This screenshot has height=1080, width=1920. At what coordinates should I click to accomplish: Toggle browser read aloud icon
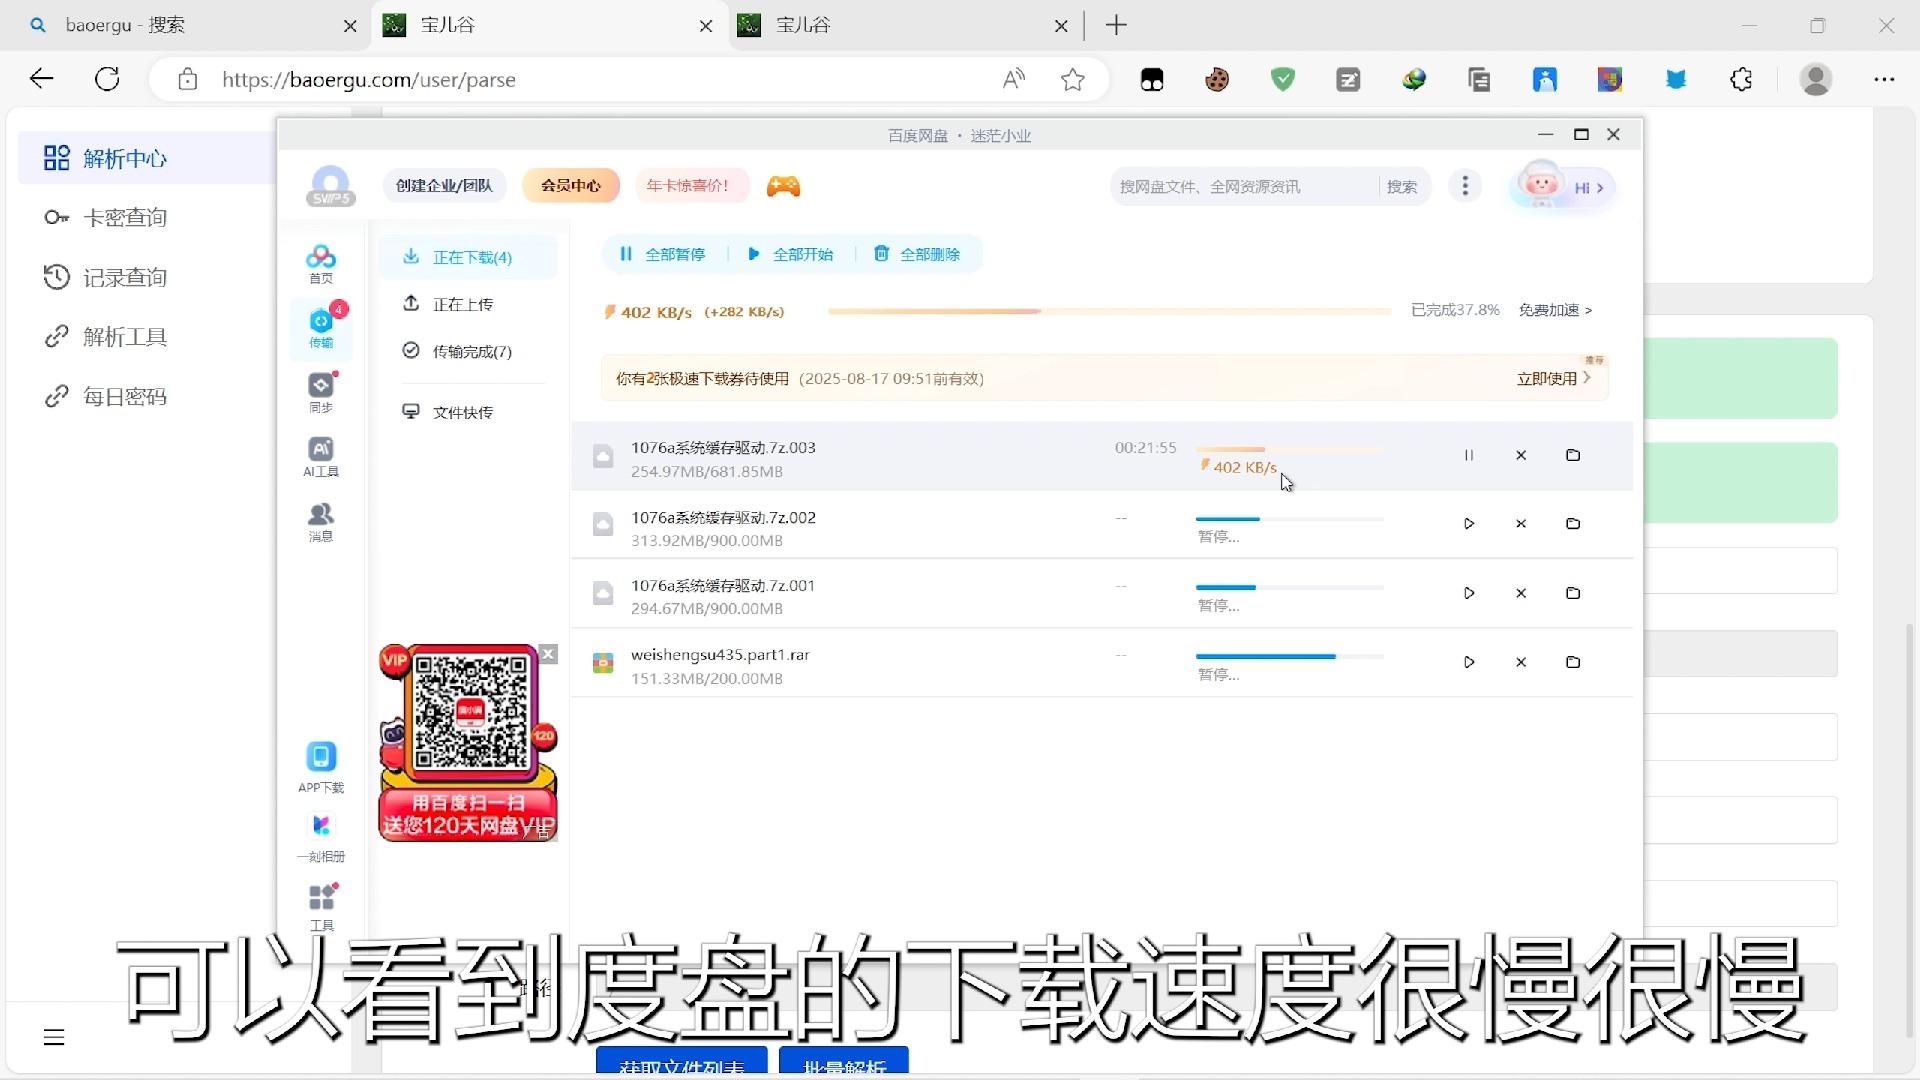coord(1014,80)
